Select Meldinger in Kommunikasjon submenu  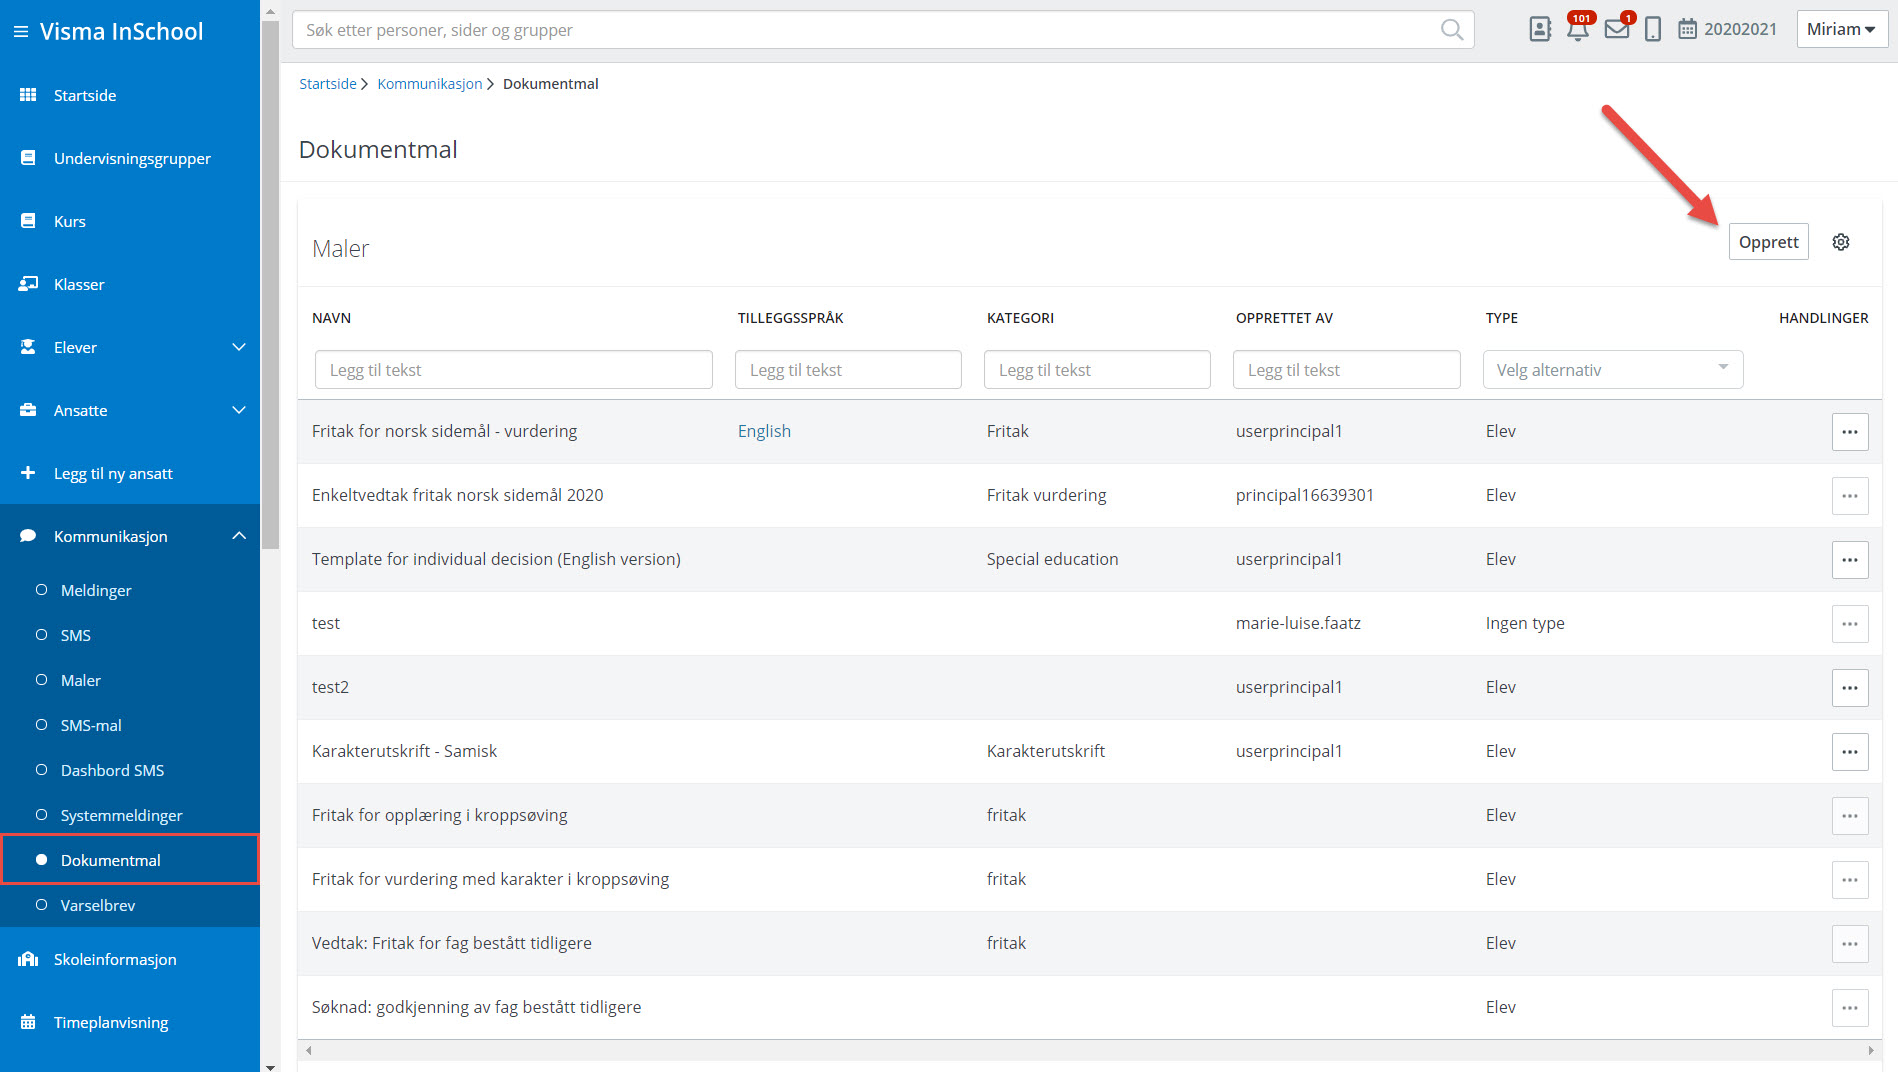[96, 590]
